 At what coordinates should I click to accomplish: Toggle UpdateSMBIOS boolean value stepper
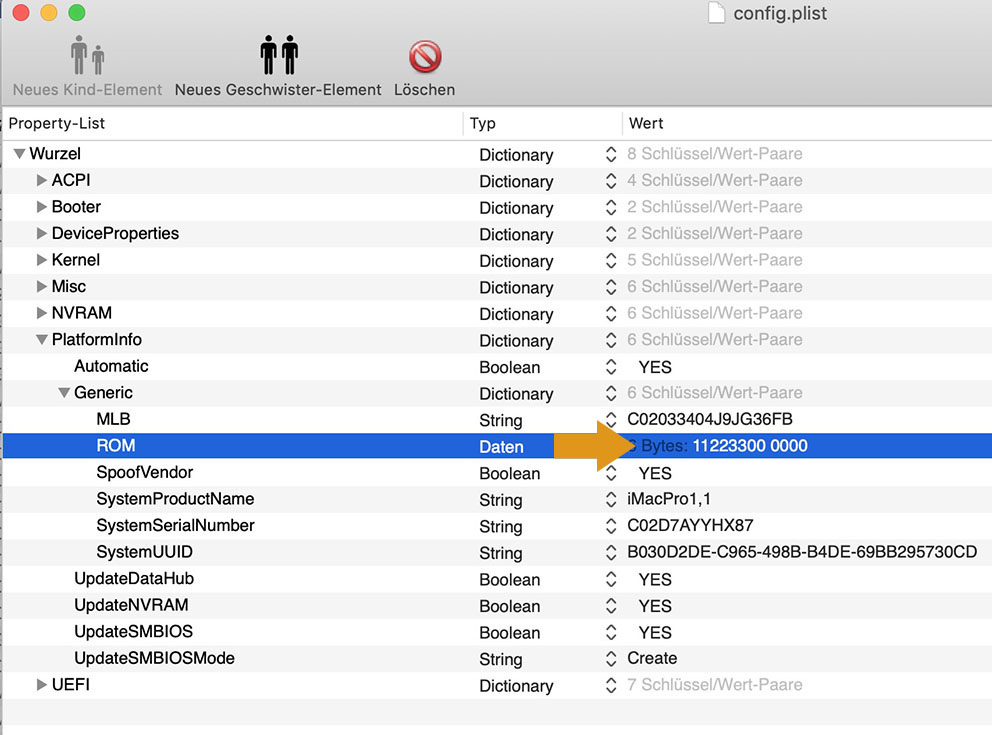point(611,632)
